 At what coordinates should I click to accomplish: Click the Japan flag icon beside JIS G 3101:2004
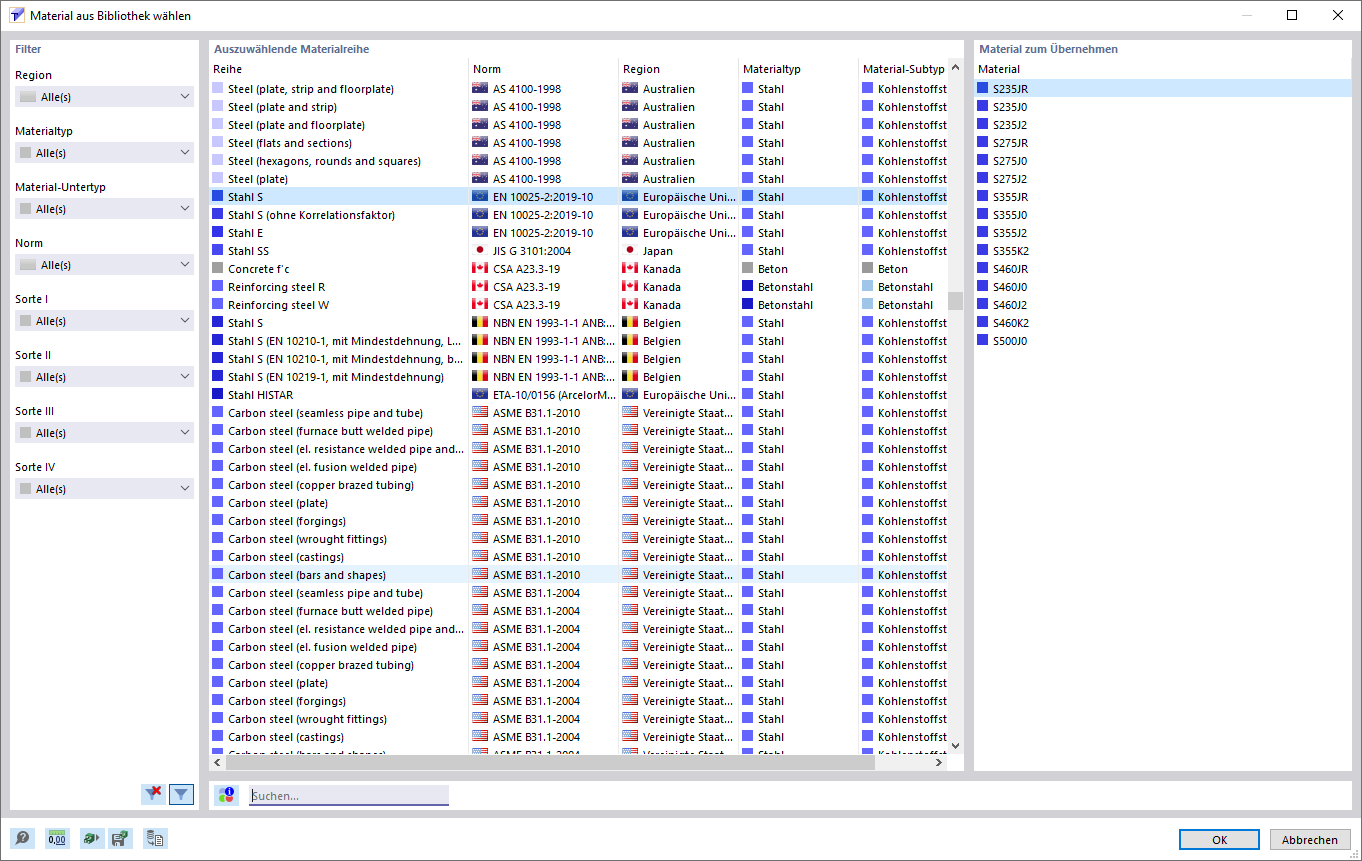coord(480,251)
